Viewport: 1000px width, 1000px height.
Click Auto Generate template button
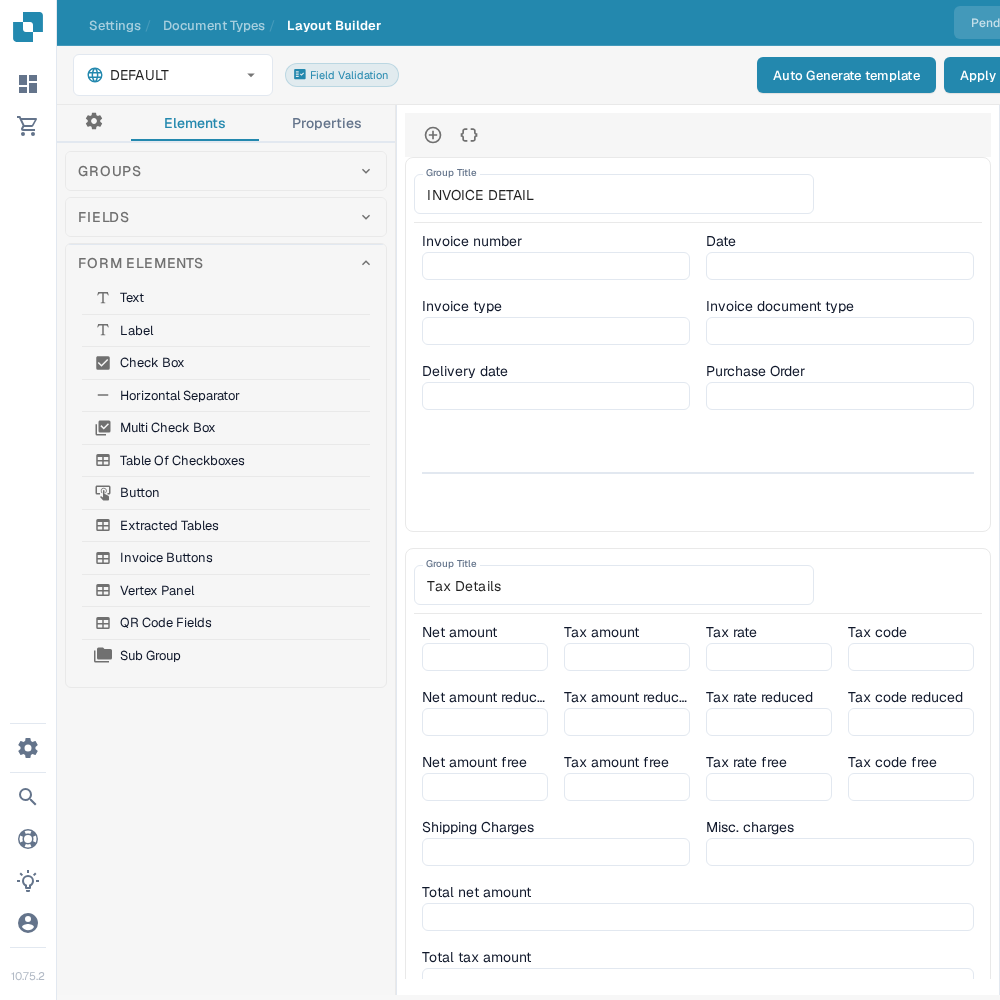click(846, 75)
